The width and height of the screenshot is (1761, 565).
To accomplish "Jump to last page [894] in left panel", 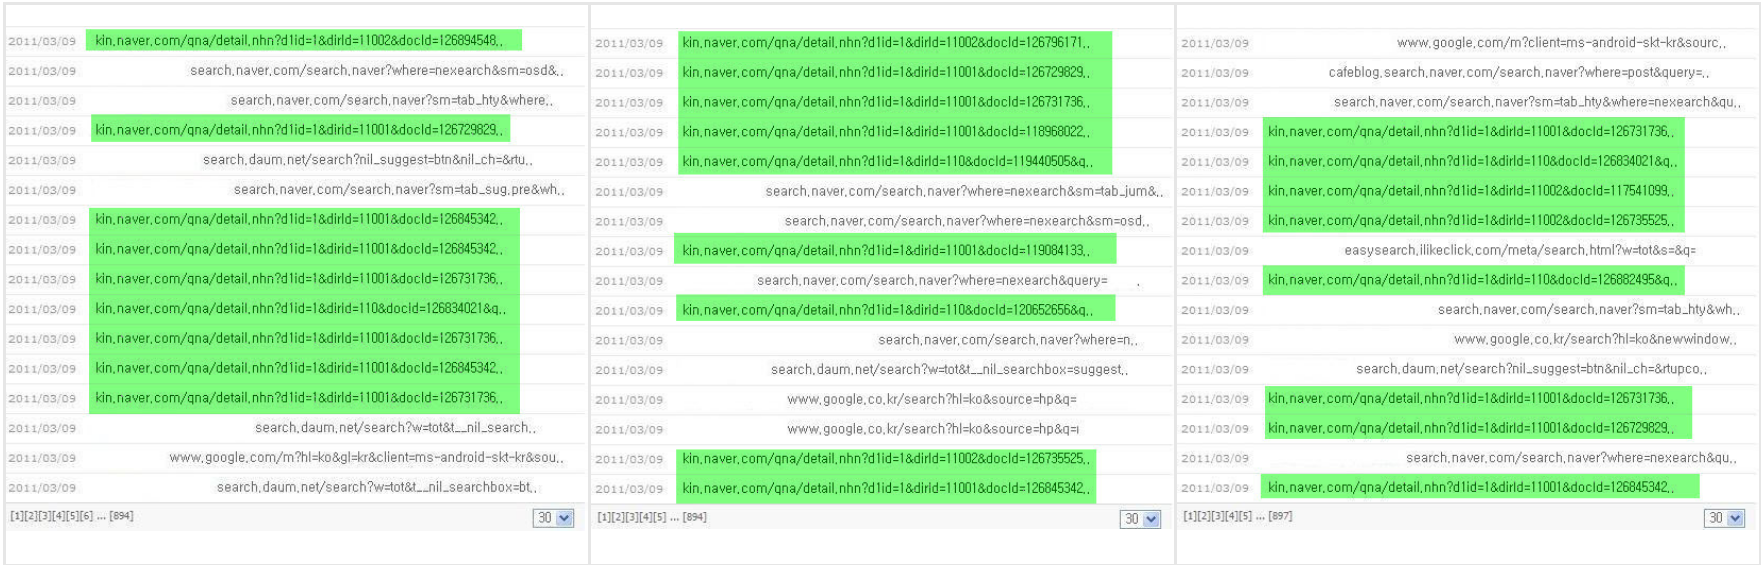I will coord(121,516).
